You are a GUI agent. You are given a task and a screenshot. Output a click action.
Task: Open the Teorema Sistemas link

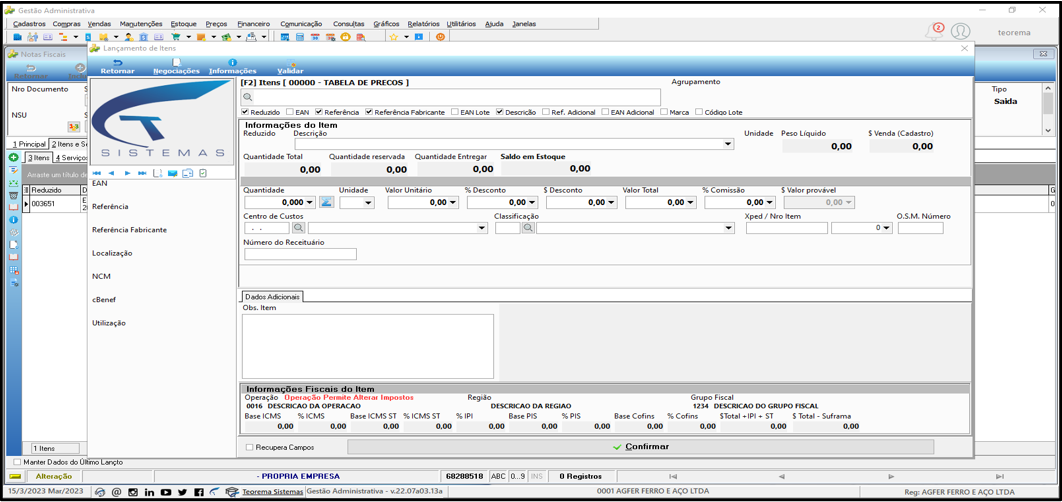coord(274,492)
